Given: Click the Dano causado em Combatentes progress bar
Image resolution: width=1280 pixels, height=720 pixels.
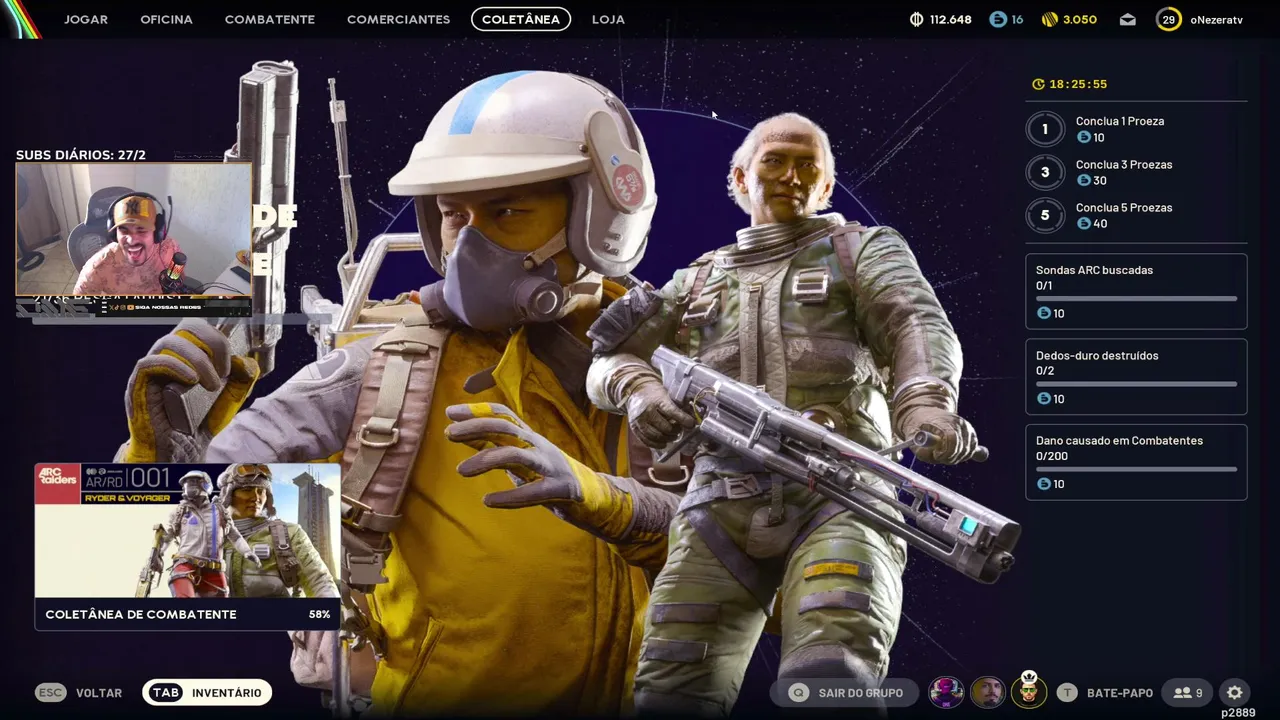Looking at the screenshot, I should (1136, 469).
